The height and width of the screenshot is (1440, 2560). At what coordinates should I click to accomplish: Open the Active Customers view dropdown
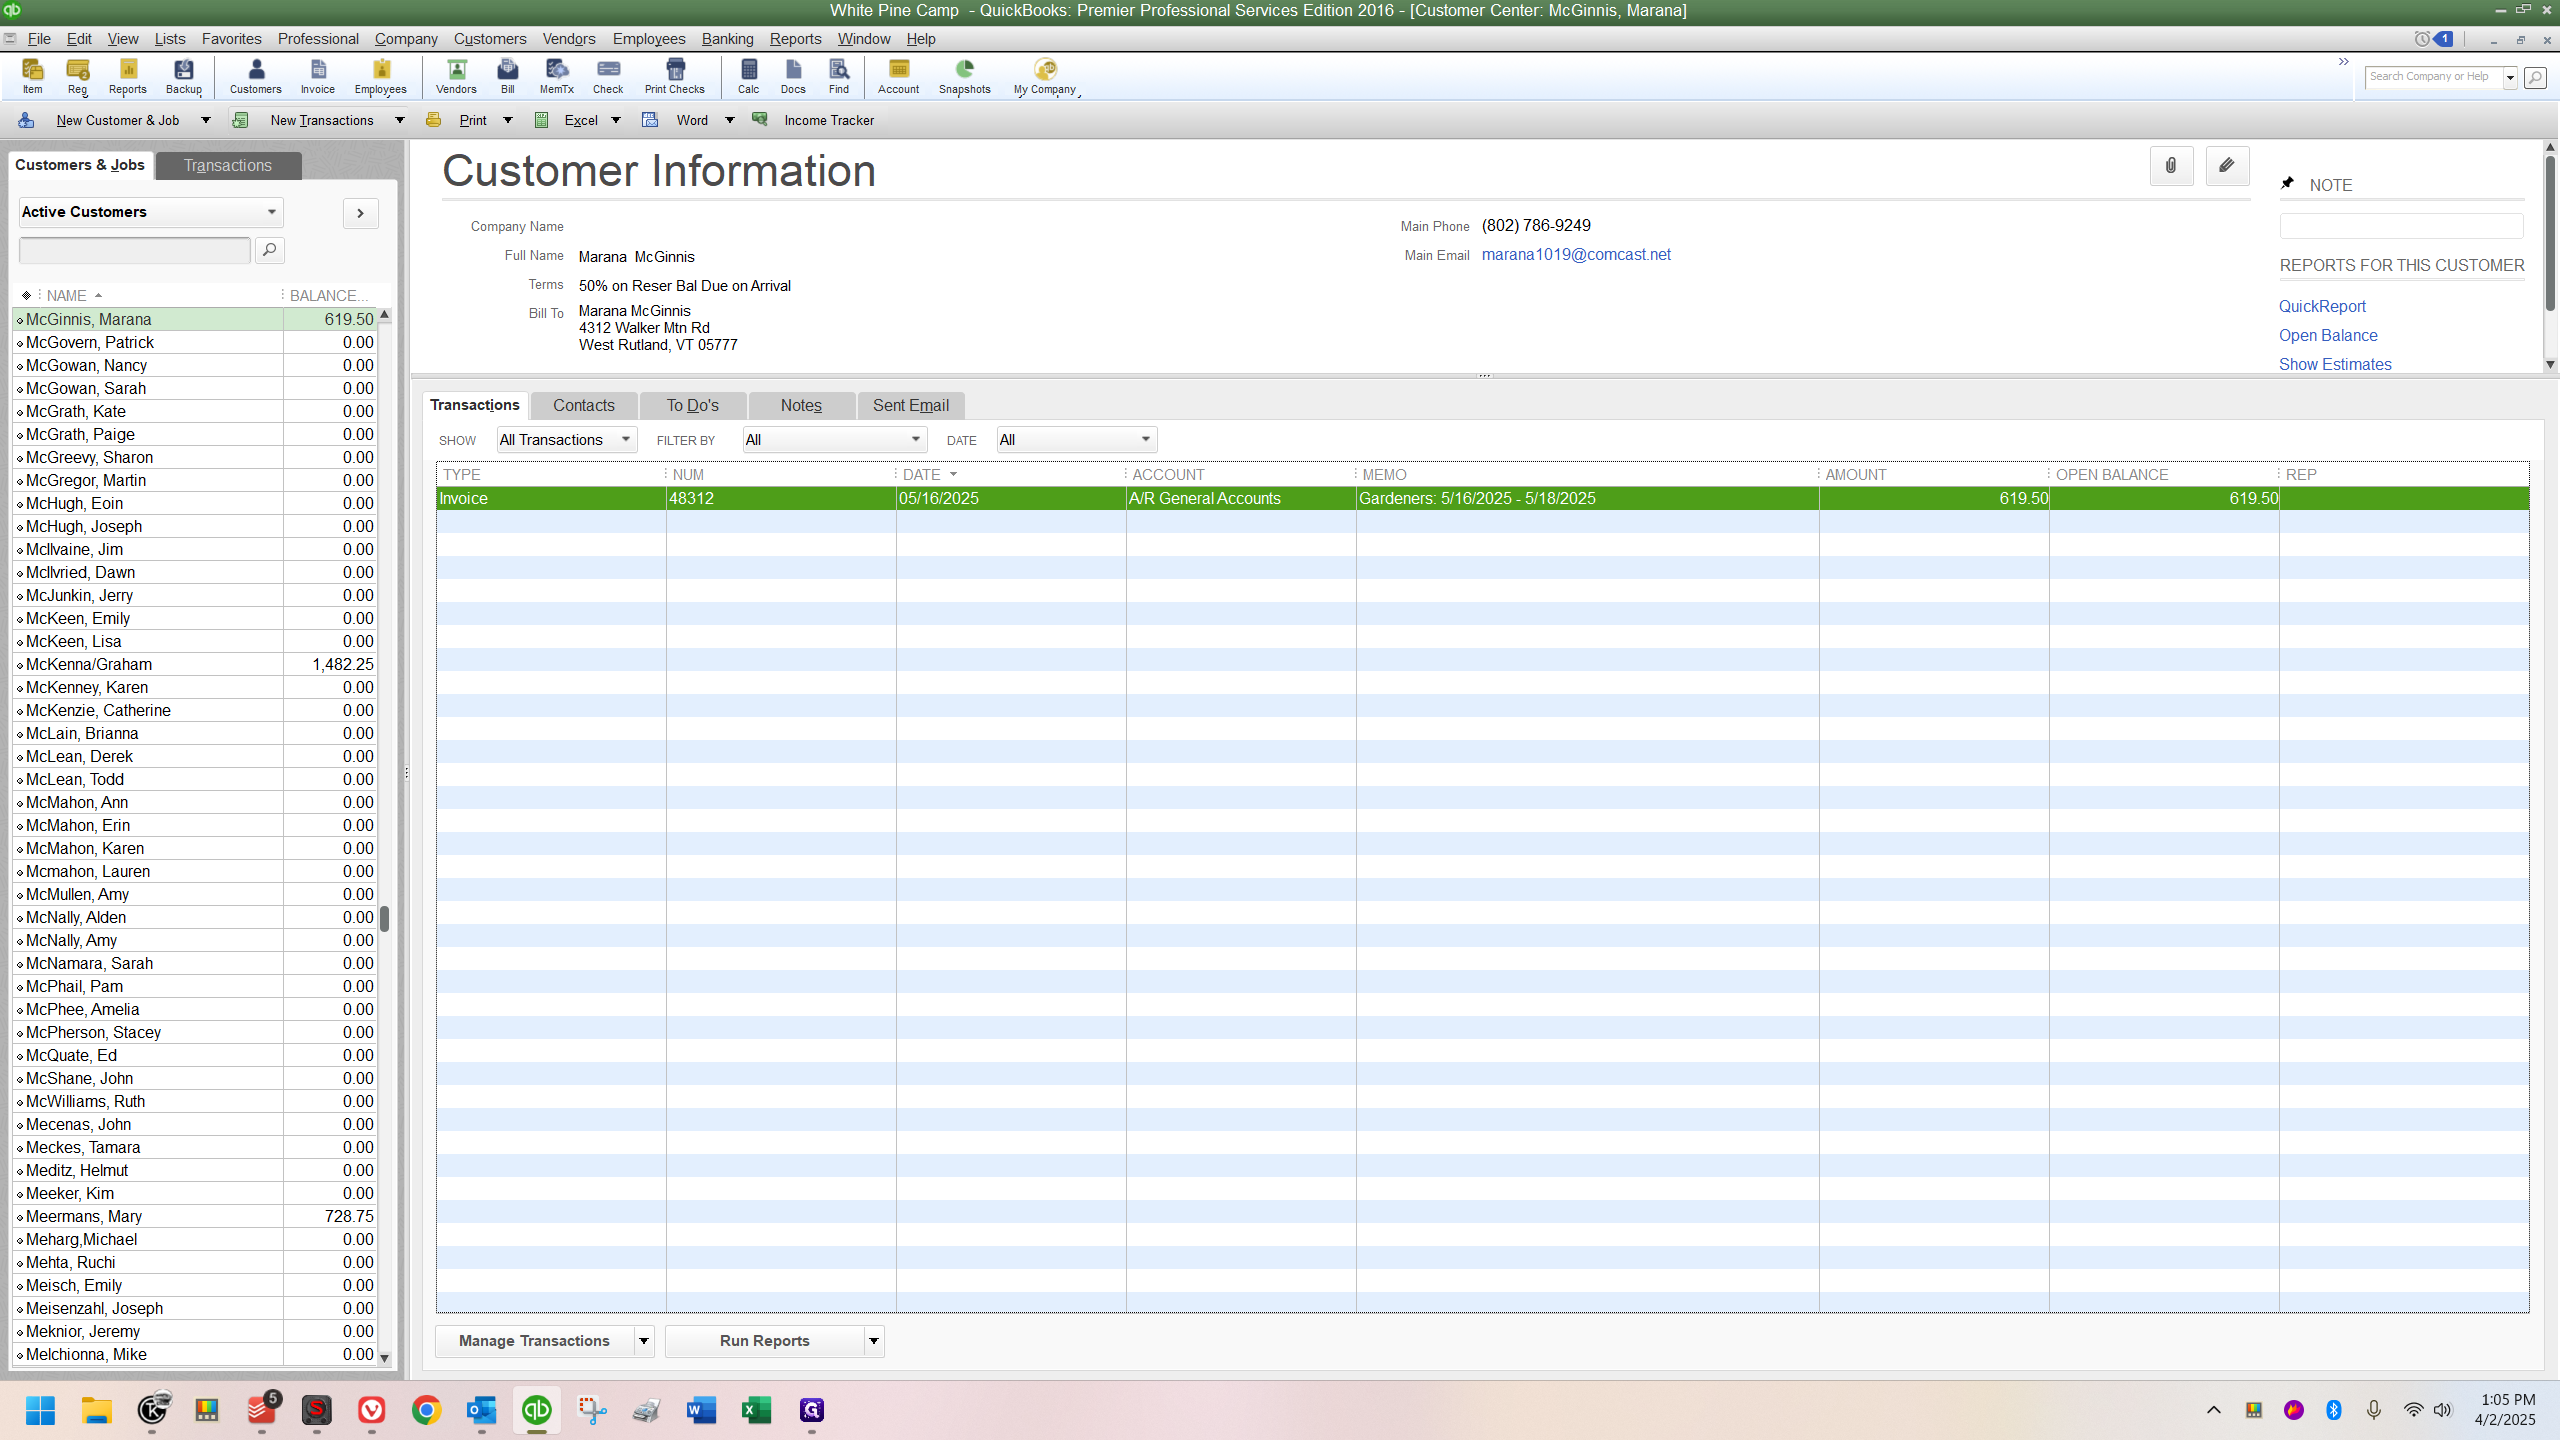point(150,212)
